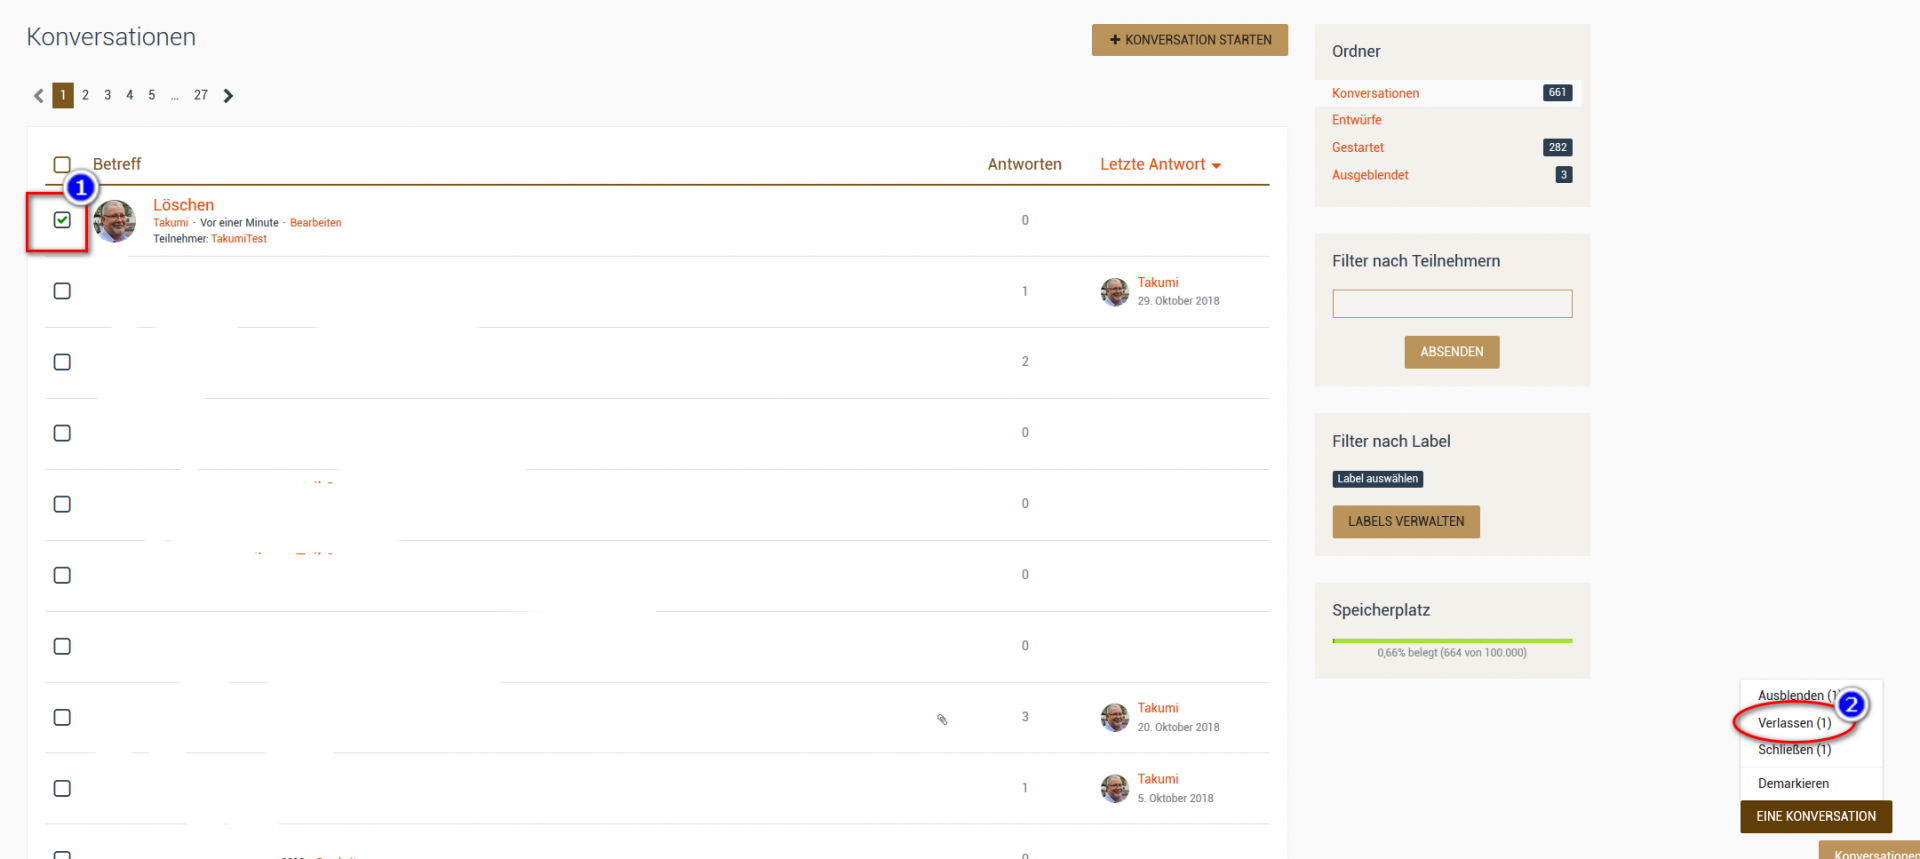Click the paperclip attachment icon

point(942,719)
